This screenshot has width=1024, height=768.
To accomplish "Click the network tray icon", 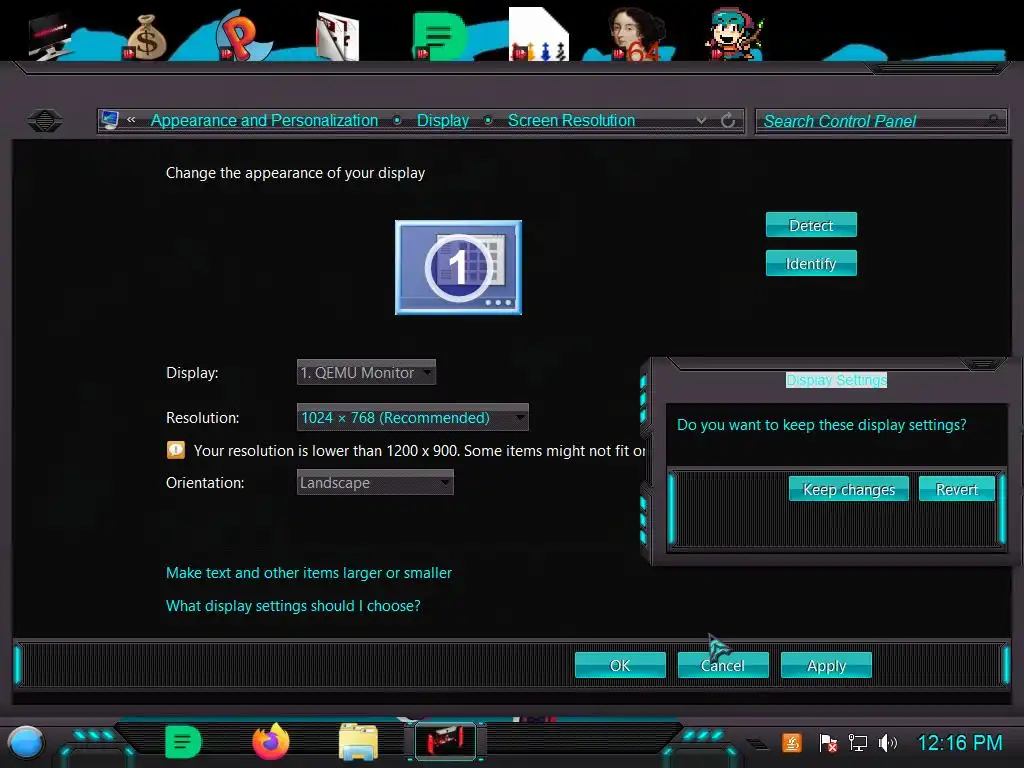I will [x=857, y=743].
